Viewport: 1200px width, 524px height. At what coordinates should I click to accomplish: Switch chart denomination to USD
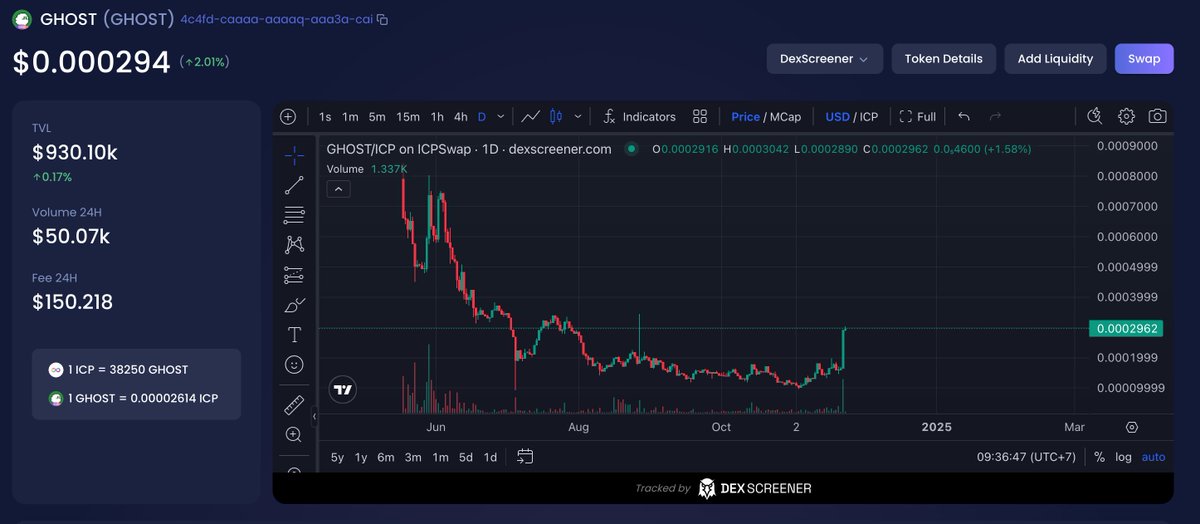coord(837,117)
